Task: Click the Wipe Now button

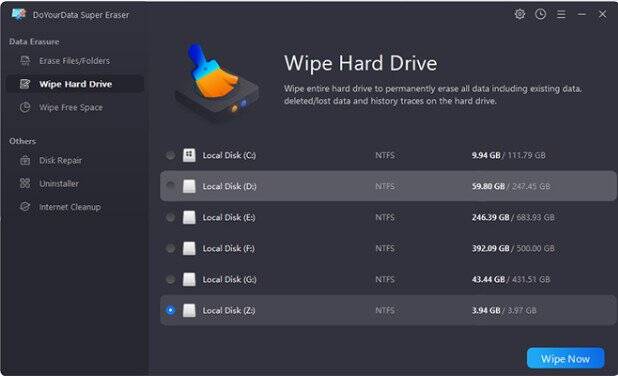Action: click(x=565, y=359)
